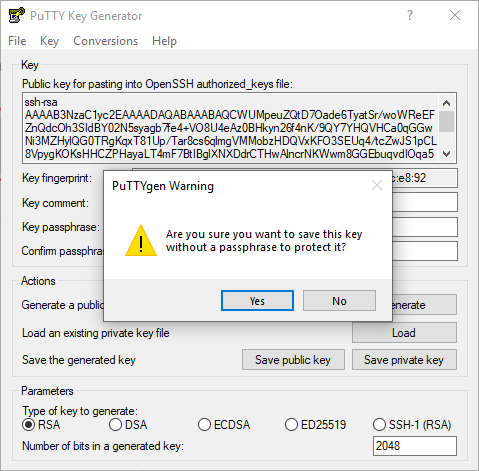Click the PuTTY Key Generator app icon
The image size is (479, 471).
click(16, 15)
